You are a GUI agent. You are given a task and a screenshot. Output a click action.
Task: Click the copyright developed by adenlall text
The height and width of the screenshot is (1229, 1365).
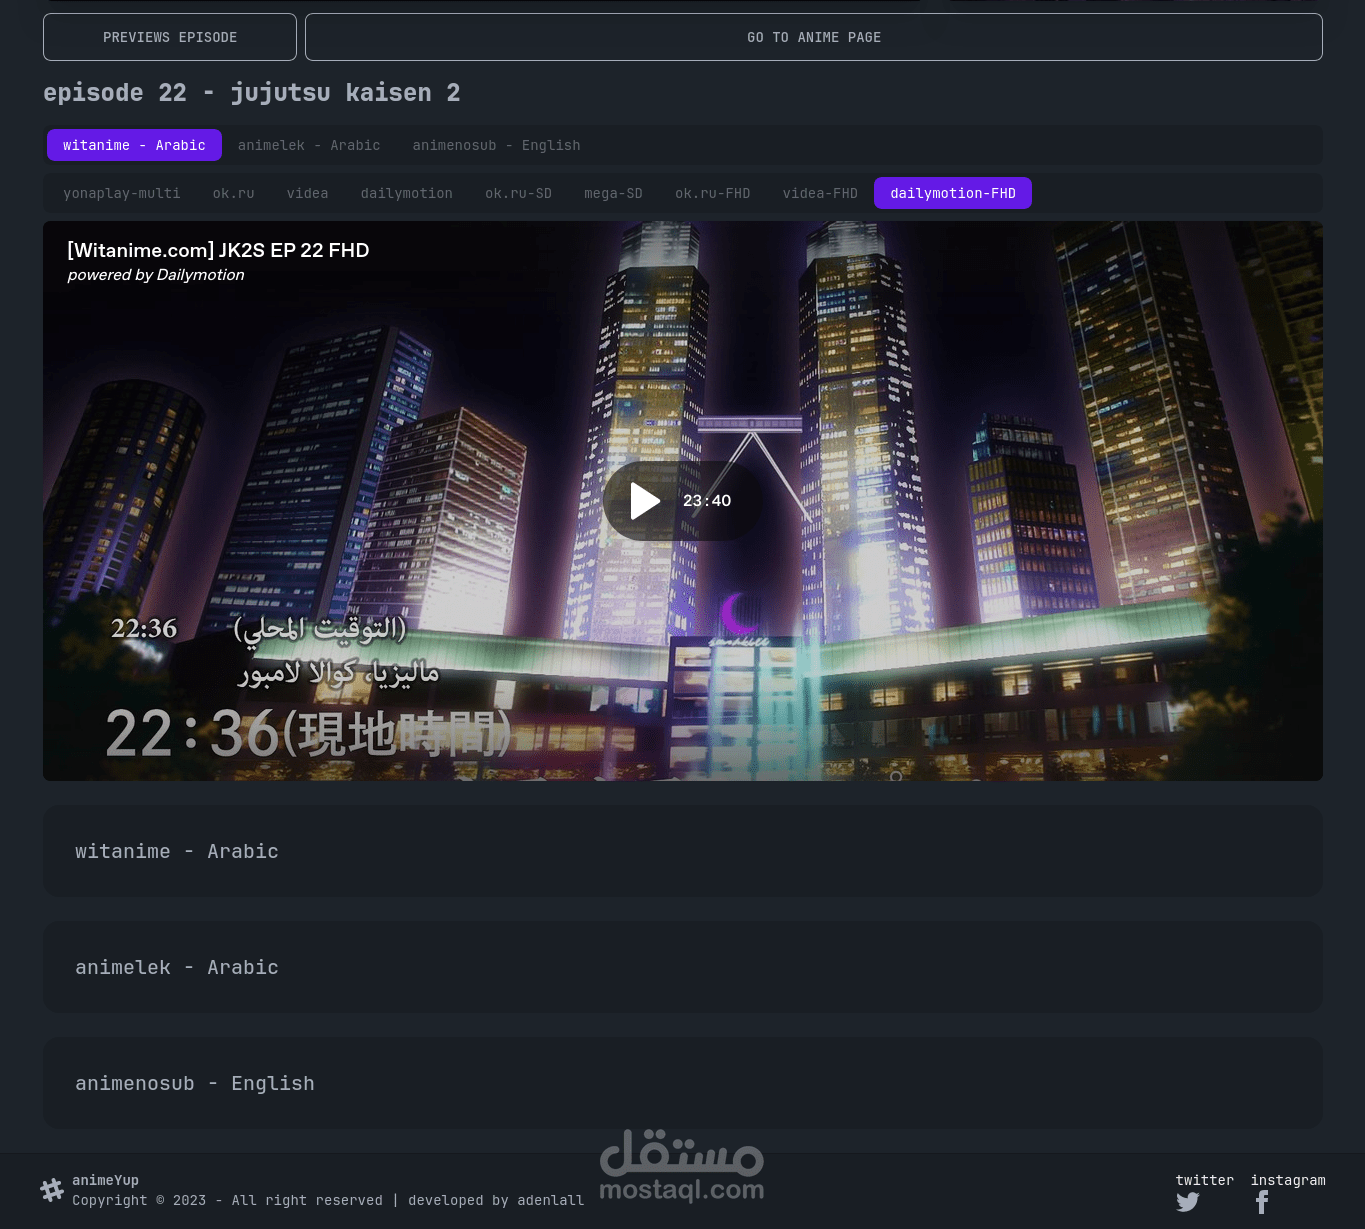[328, 1200]
